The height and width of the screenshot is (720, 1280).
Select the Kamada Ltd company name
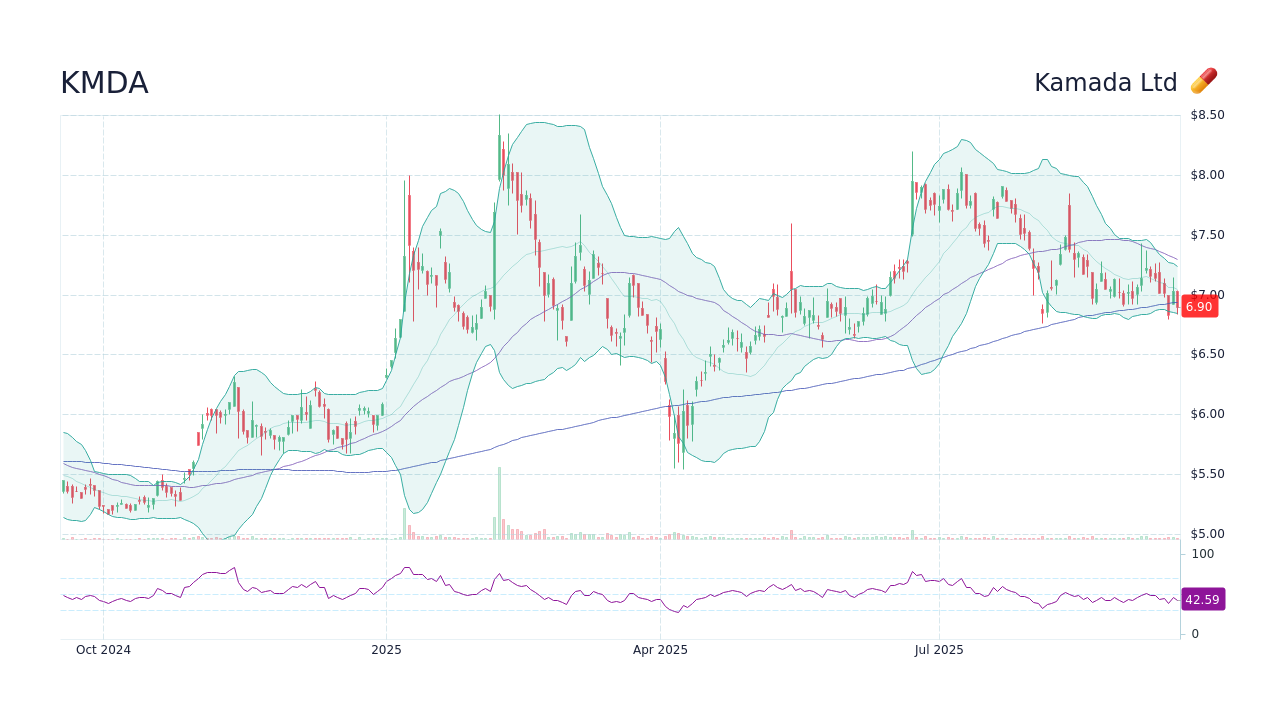point(1106,82)
